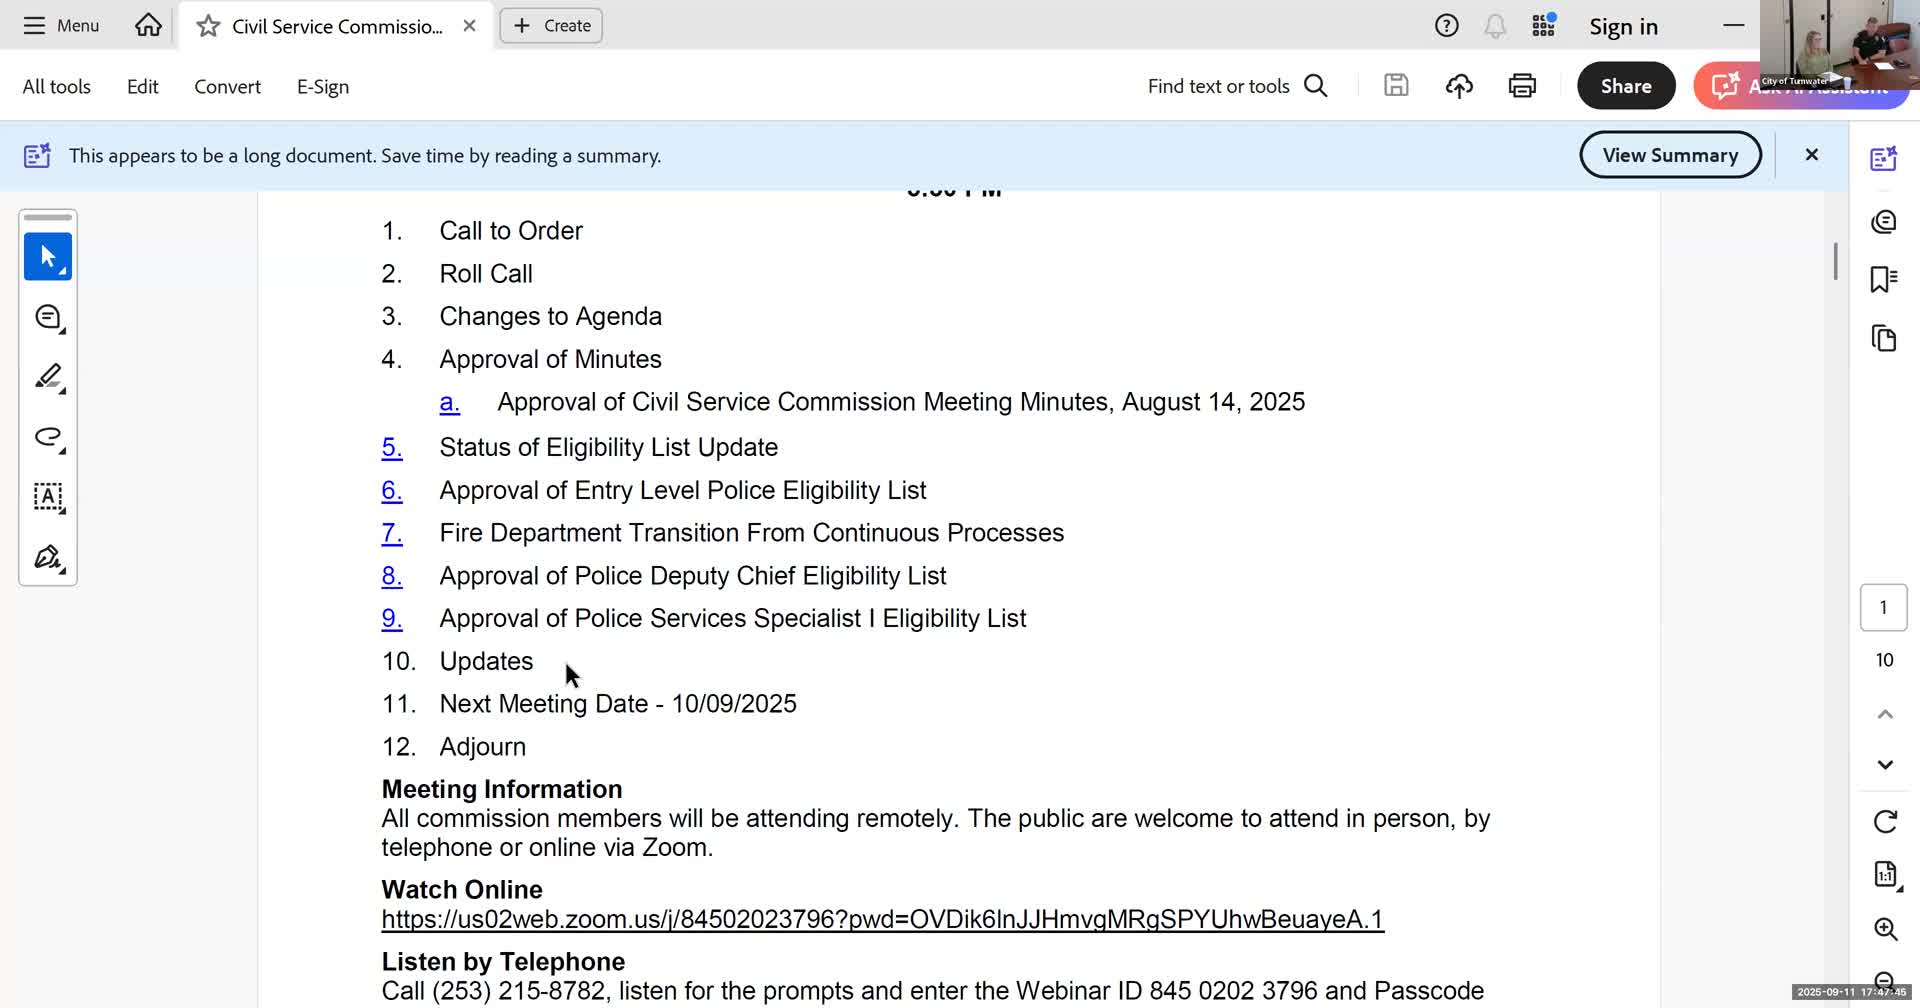The image size is (1920, 1008).
Task: Select the arrow Select tool
Action: [48, 257]
